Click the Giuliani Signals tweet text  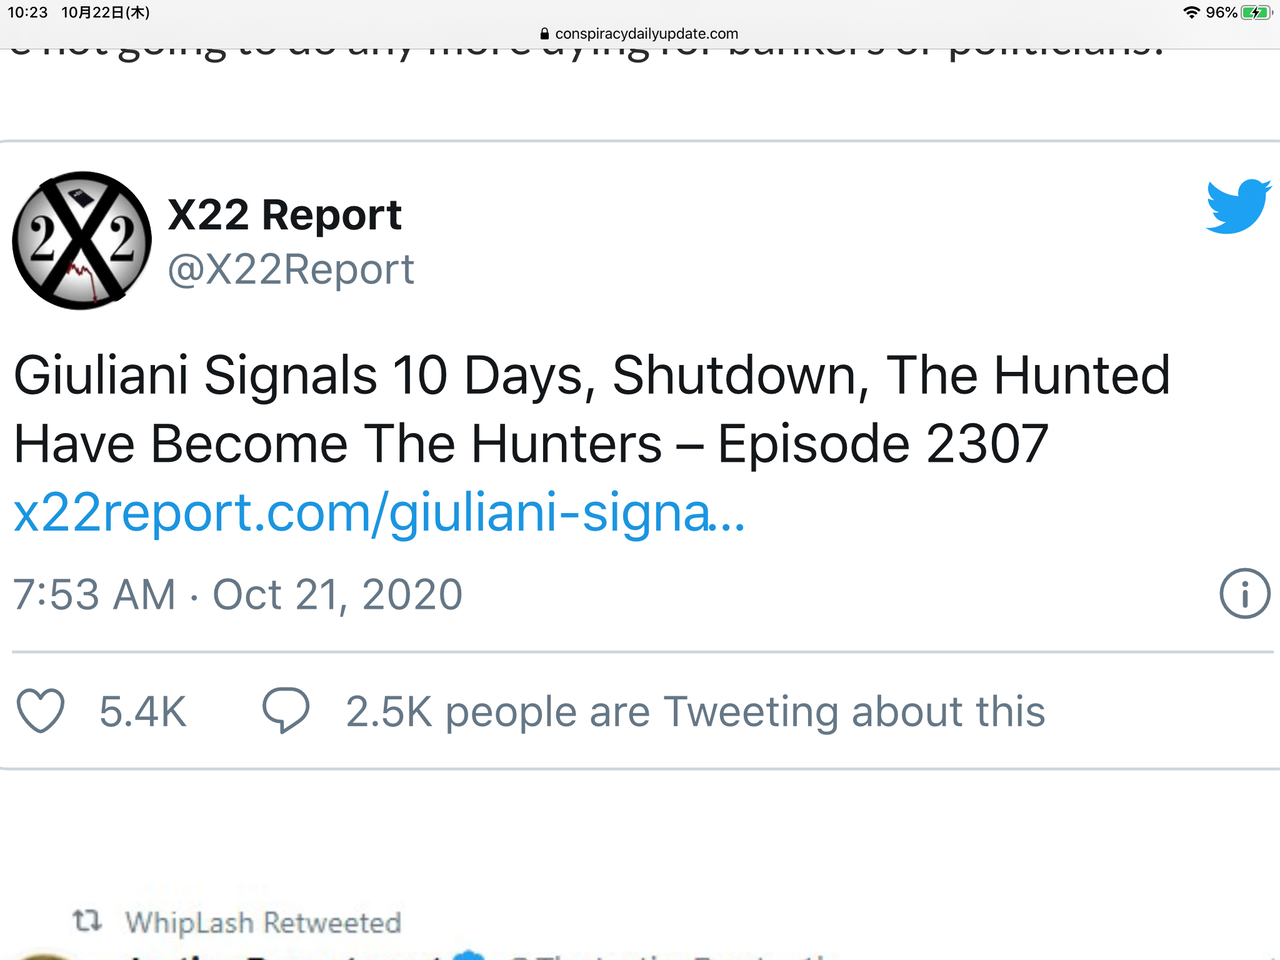click(590, 409)
